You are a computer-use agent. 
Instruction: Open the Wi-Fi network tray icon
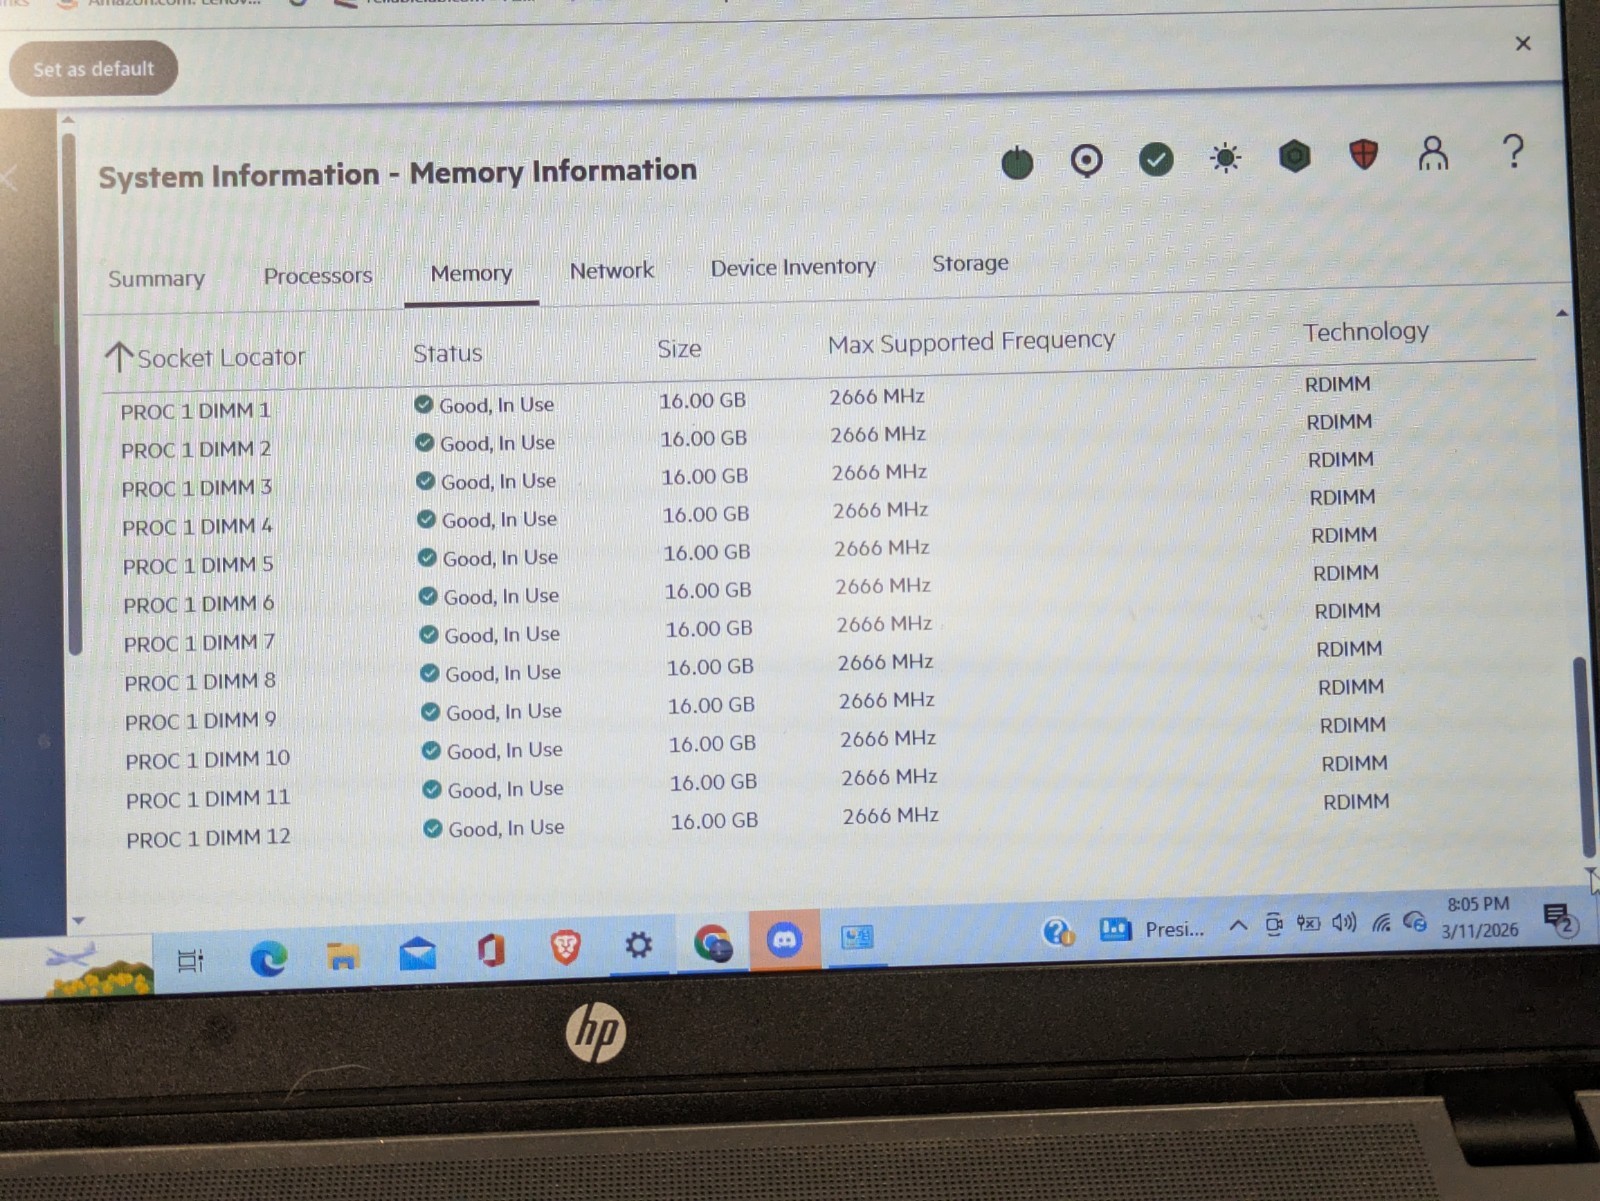click(1381, 922)
